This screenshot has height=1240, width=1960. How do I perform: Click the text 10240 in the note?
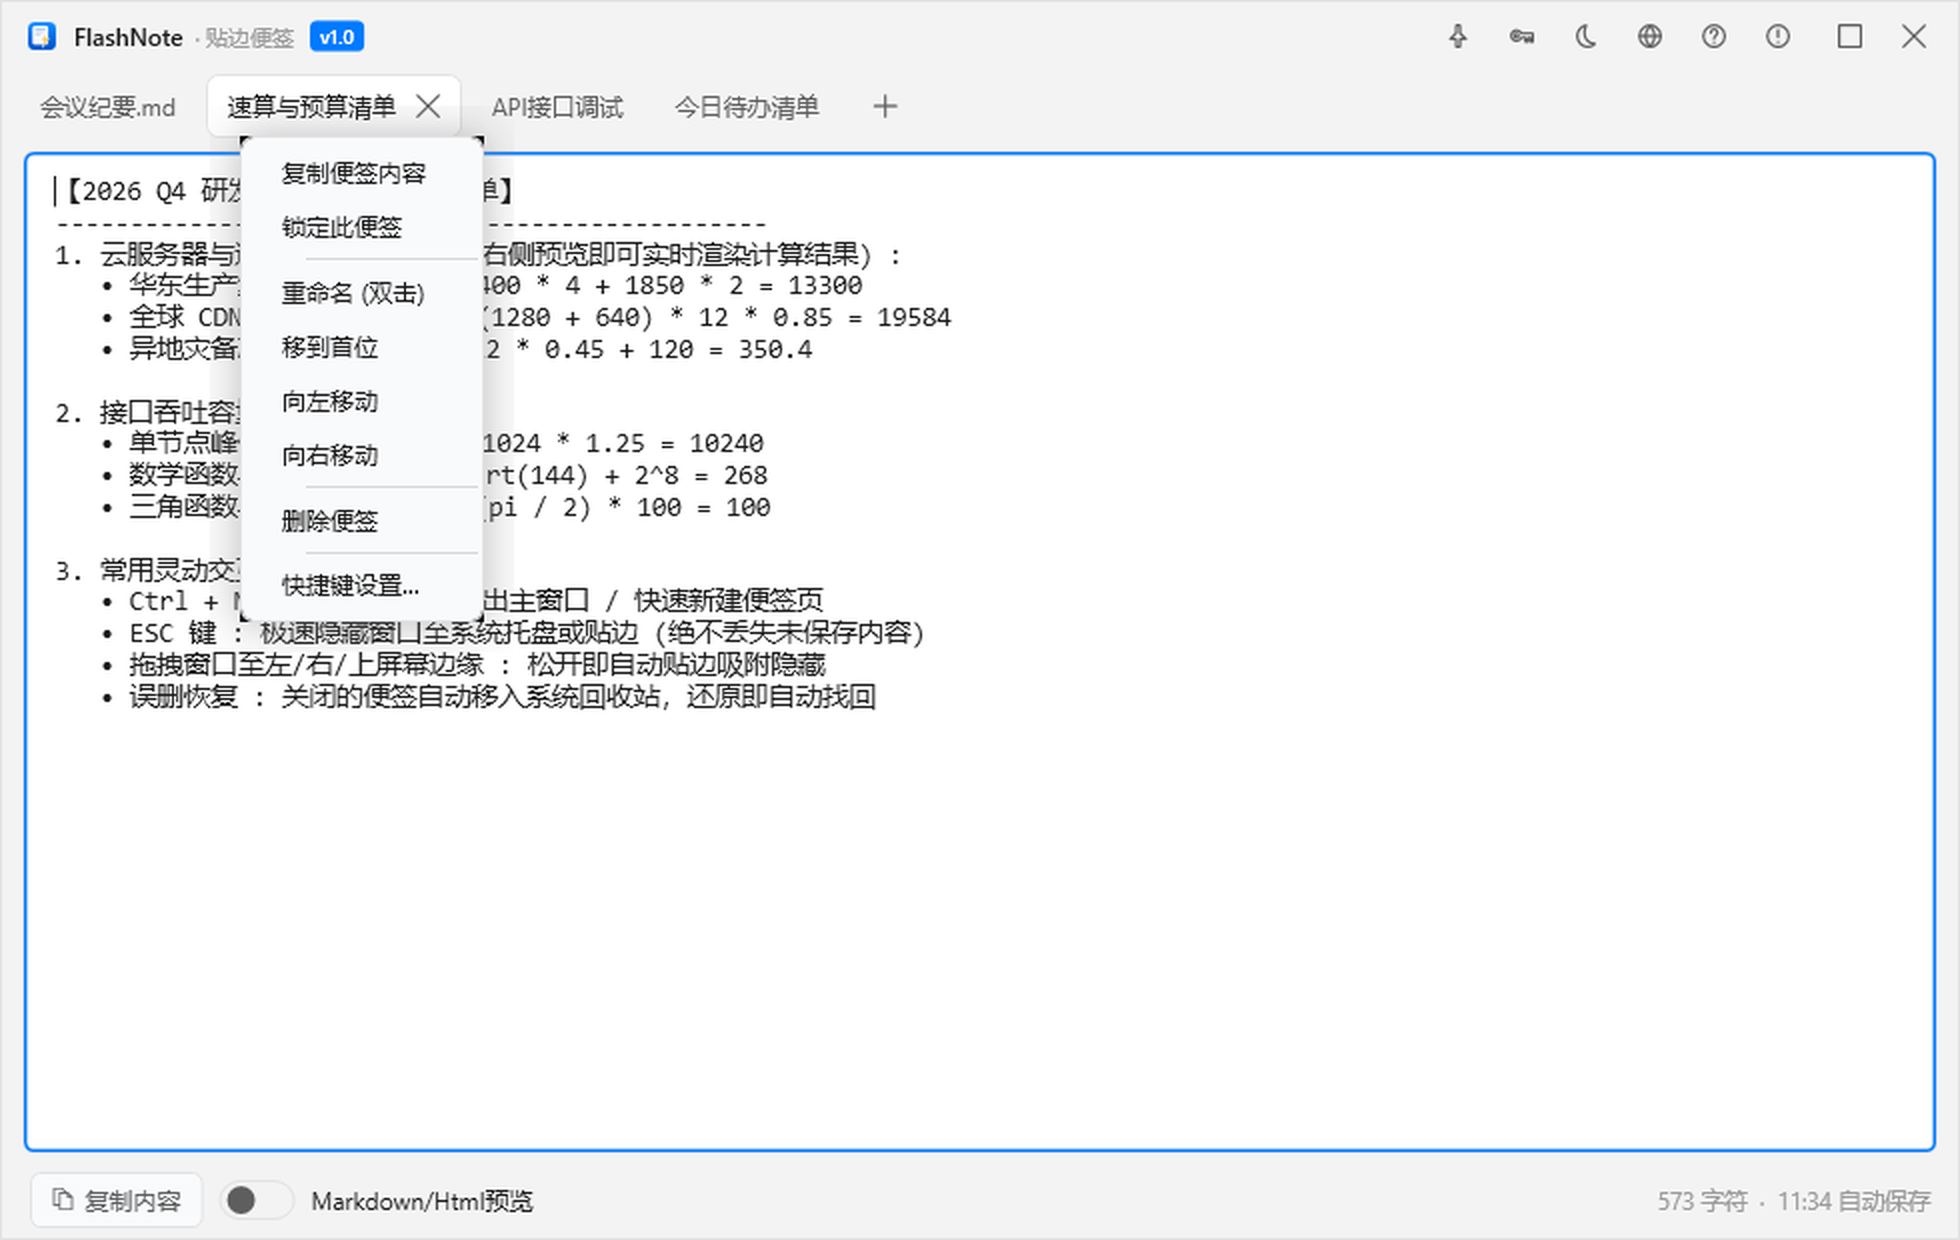click(x=727, y=444)
